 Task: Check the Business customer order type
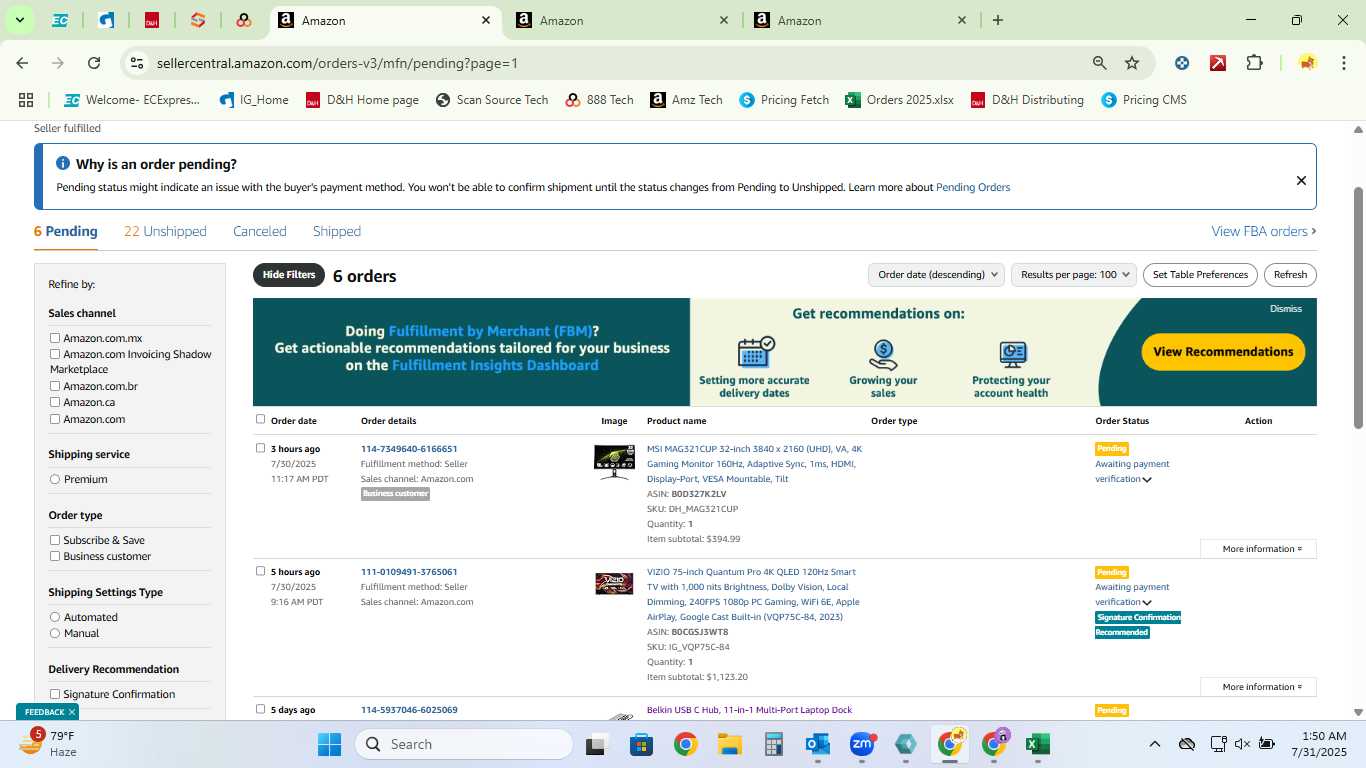pyautogui.click(x=55, y=556)
